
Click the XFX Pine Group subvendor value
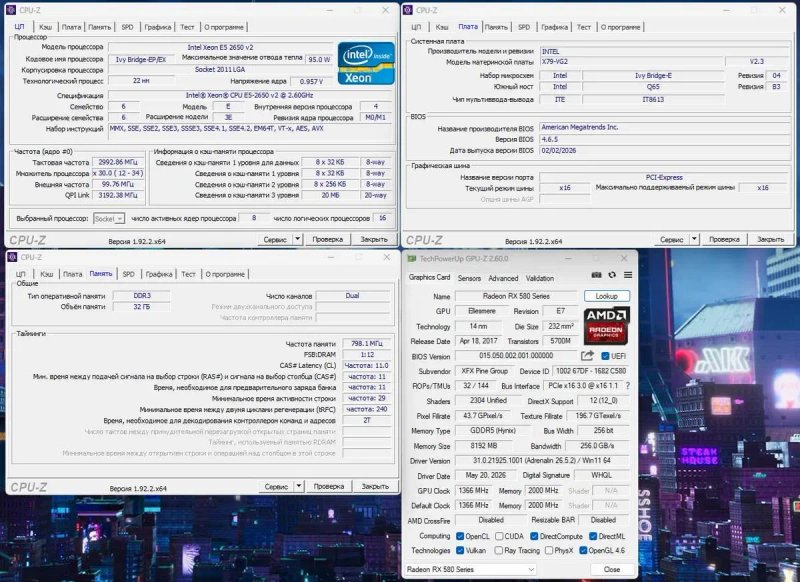click(x=484, y=371)
